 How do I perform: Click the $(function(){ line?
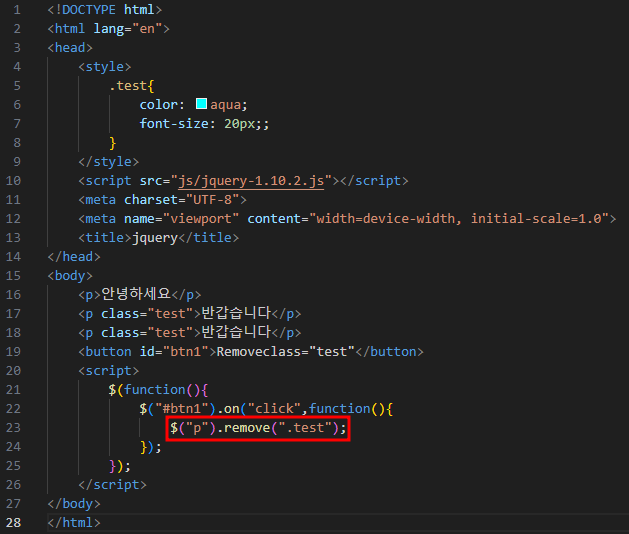click(x=158, y=390)
